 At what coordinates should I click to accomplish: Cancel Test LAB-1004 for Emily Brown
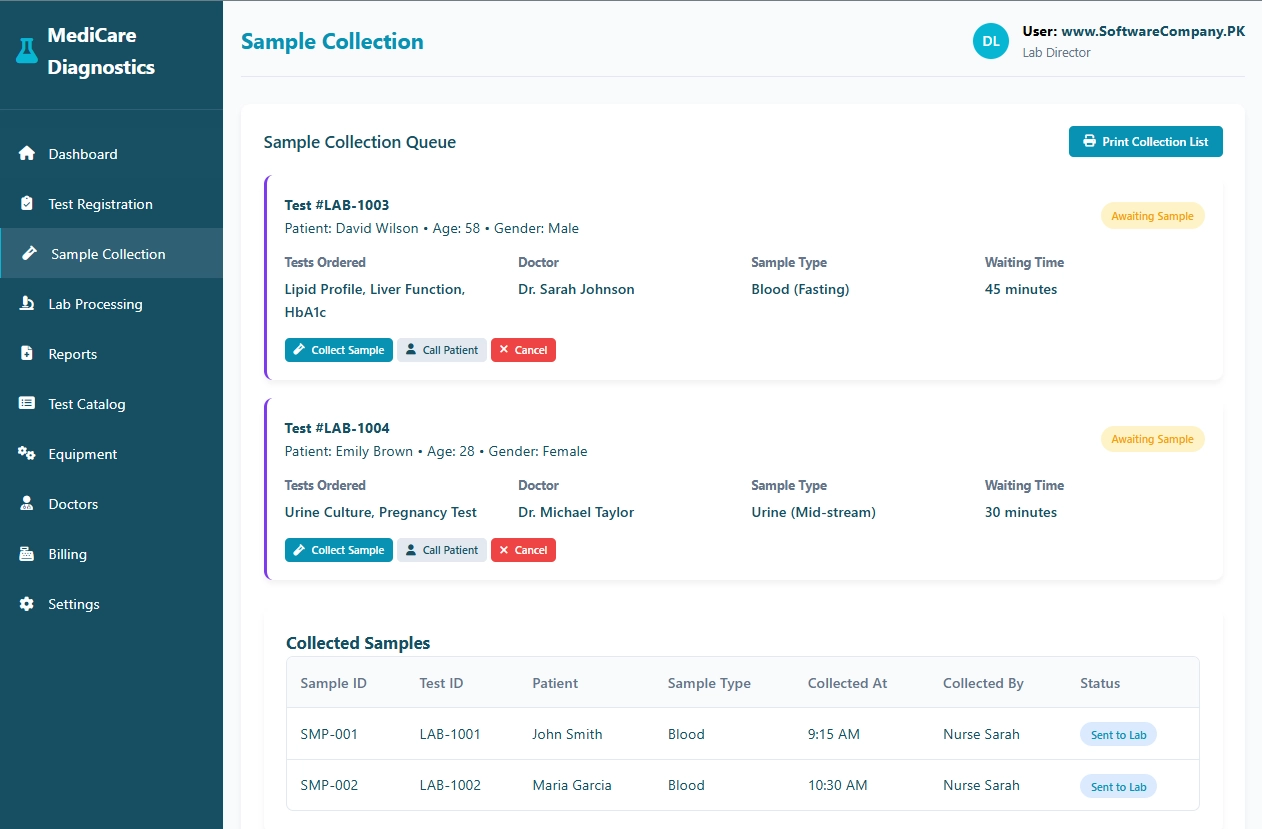tap(523, 550)
